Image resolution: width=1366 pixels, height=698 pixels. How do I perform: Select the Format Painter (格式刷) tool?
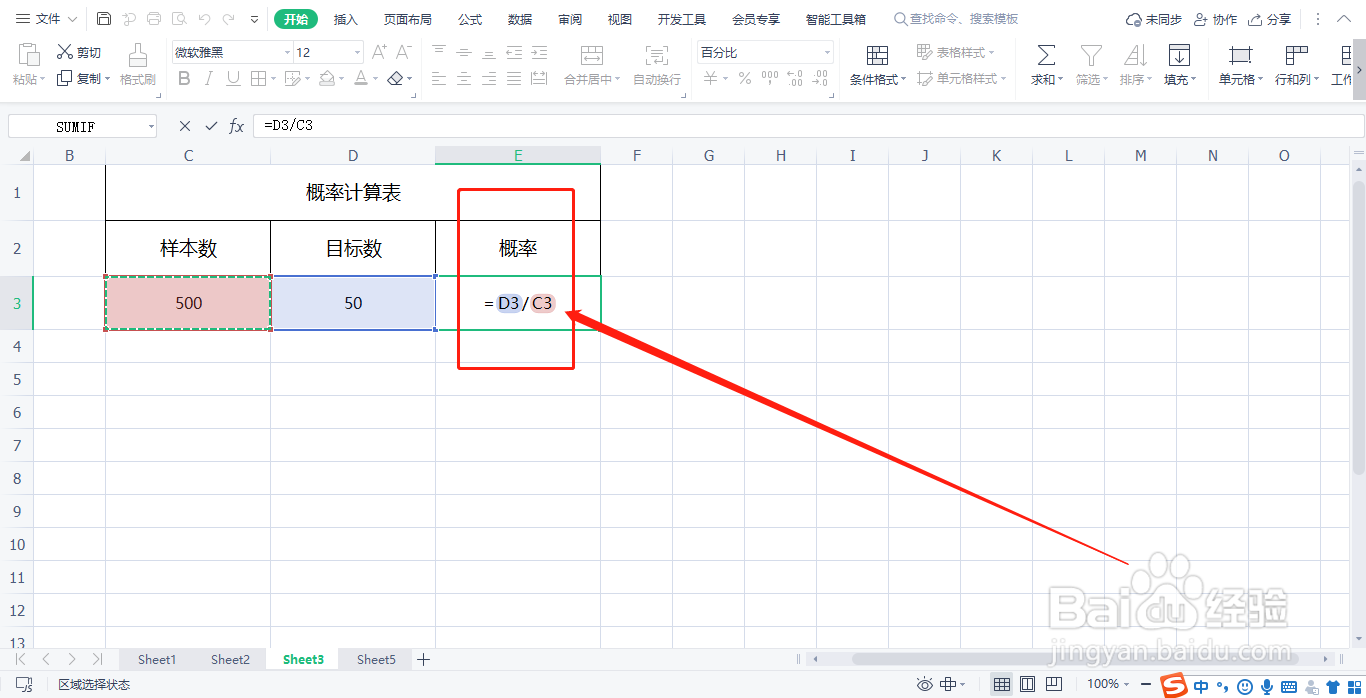pos(138,65)
